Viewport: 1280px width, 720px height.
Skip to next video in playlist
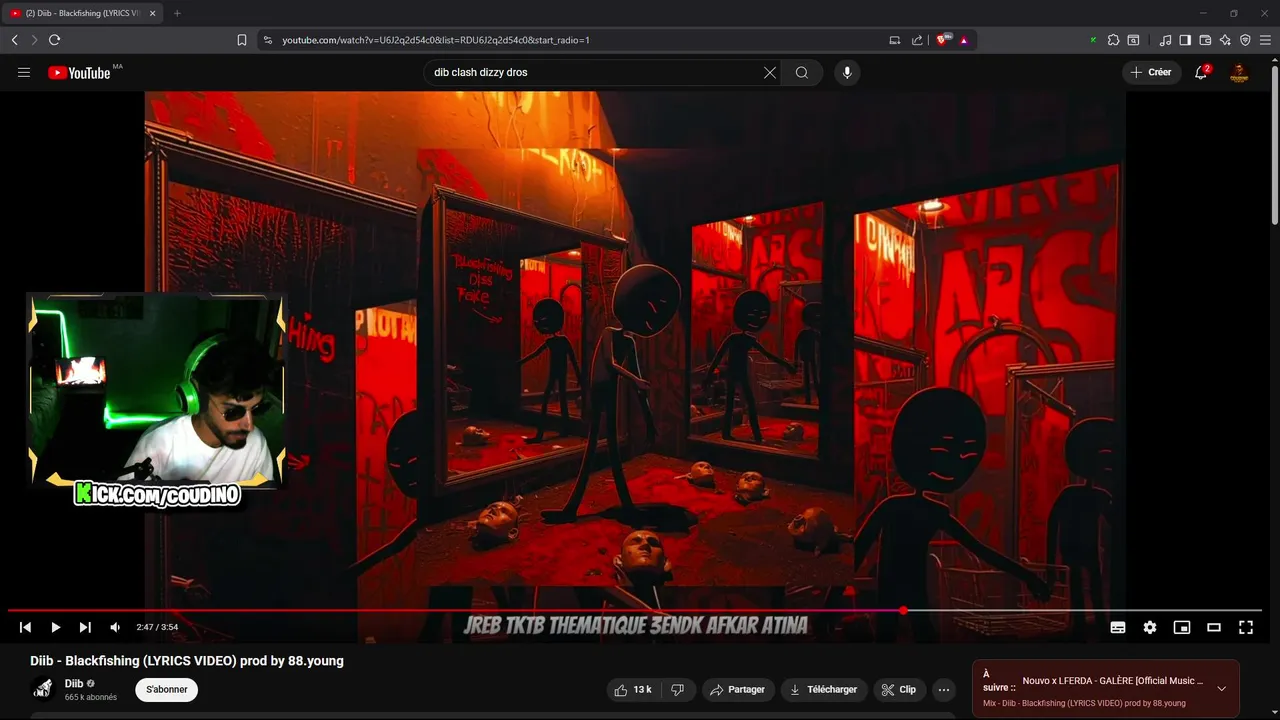coord(85,627)
